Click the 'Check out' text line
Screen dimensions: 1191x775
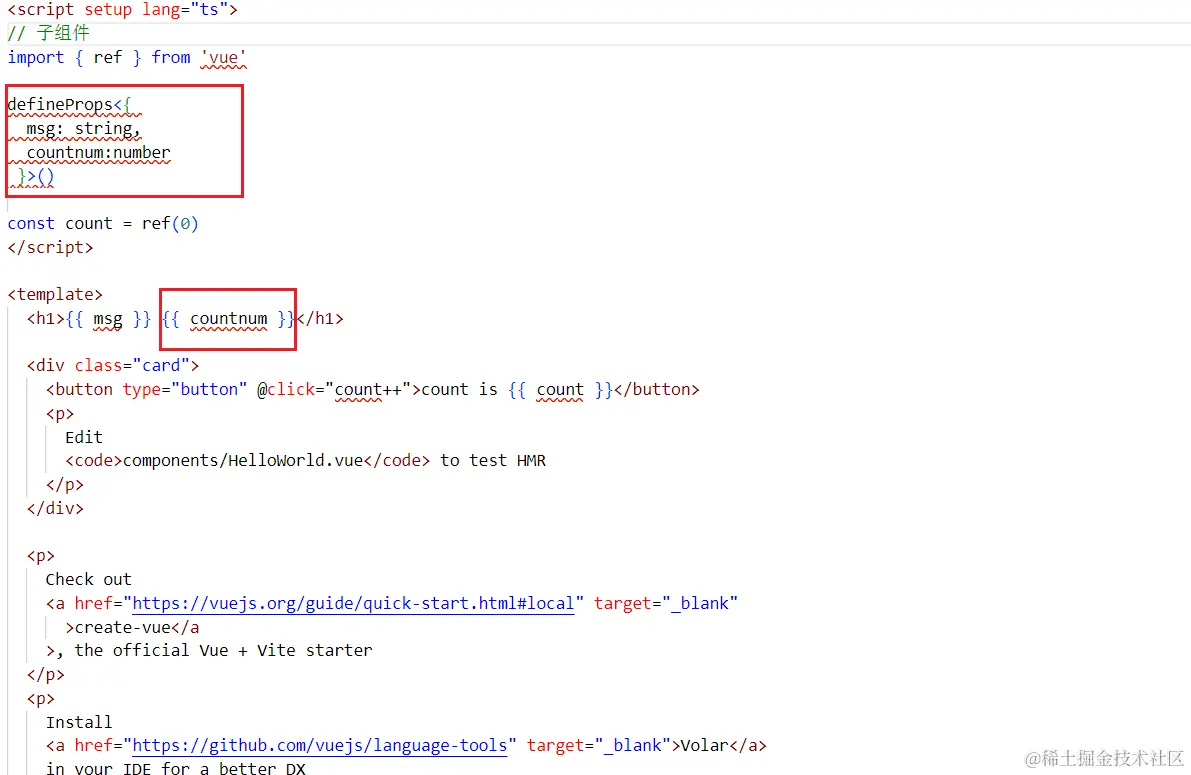pos(88,580)
